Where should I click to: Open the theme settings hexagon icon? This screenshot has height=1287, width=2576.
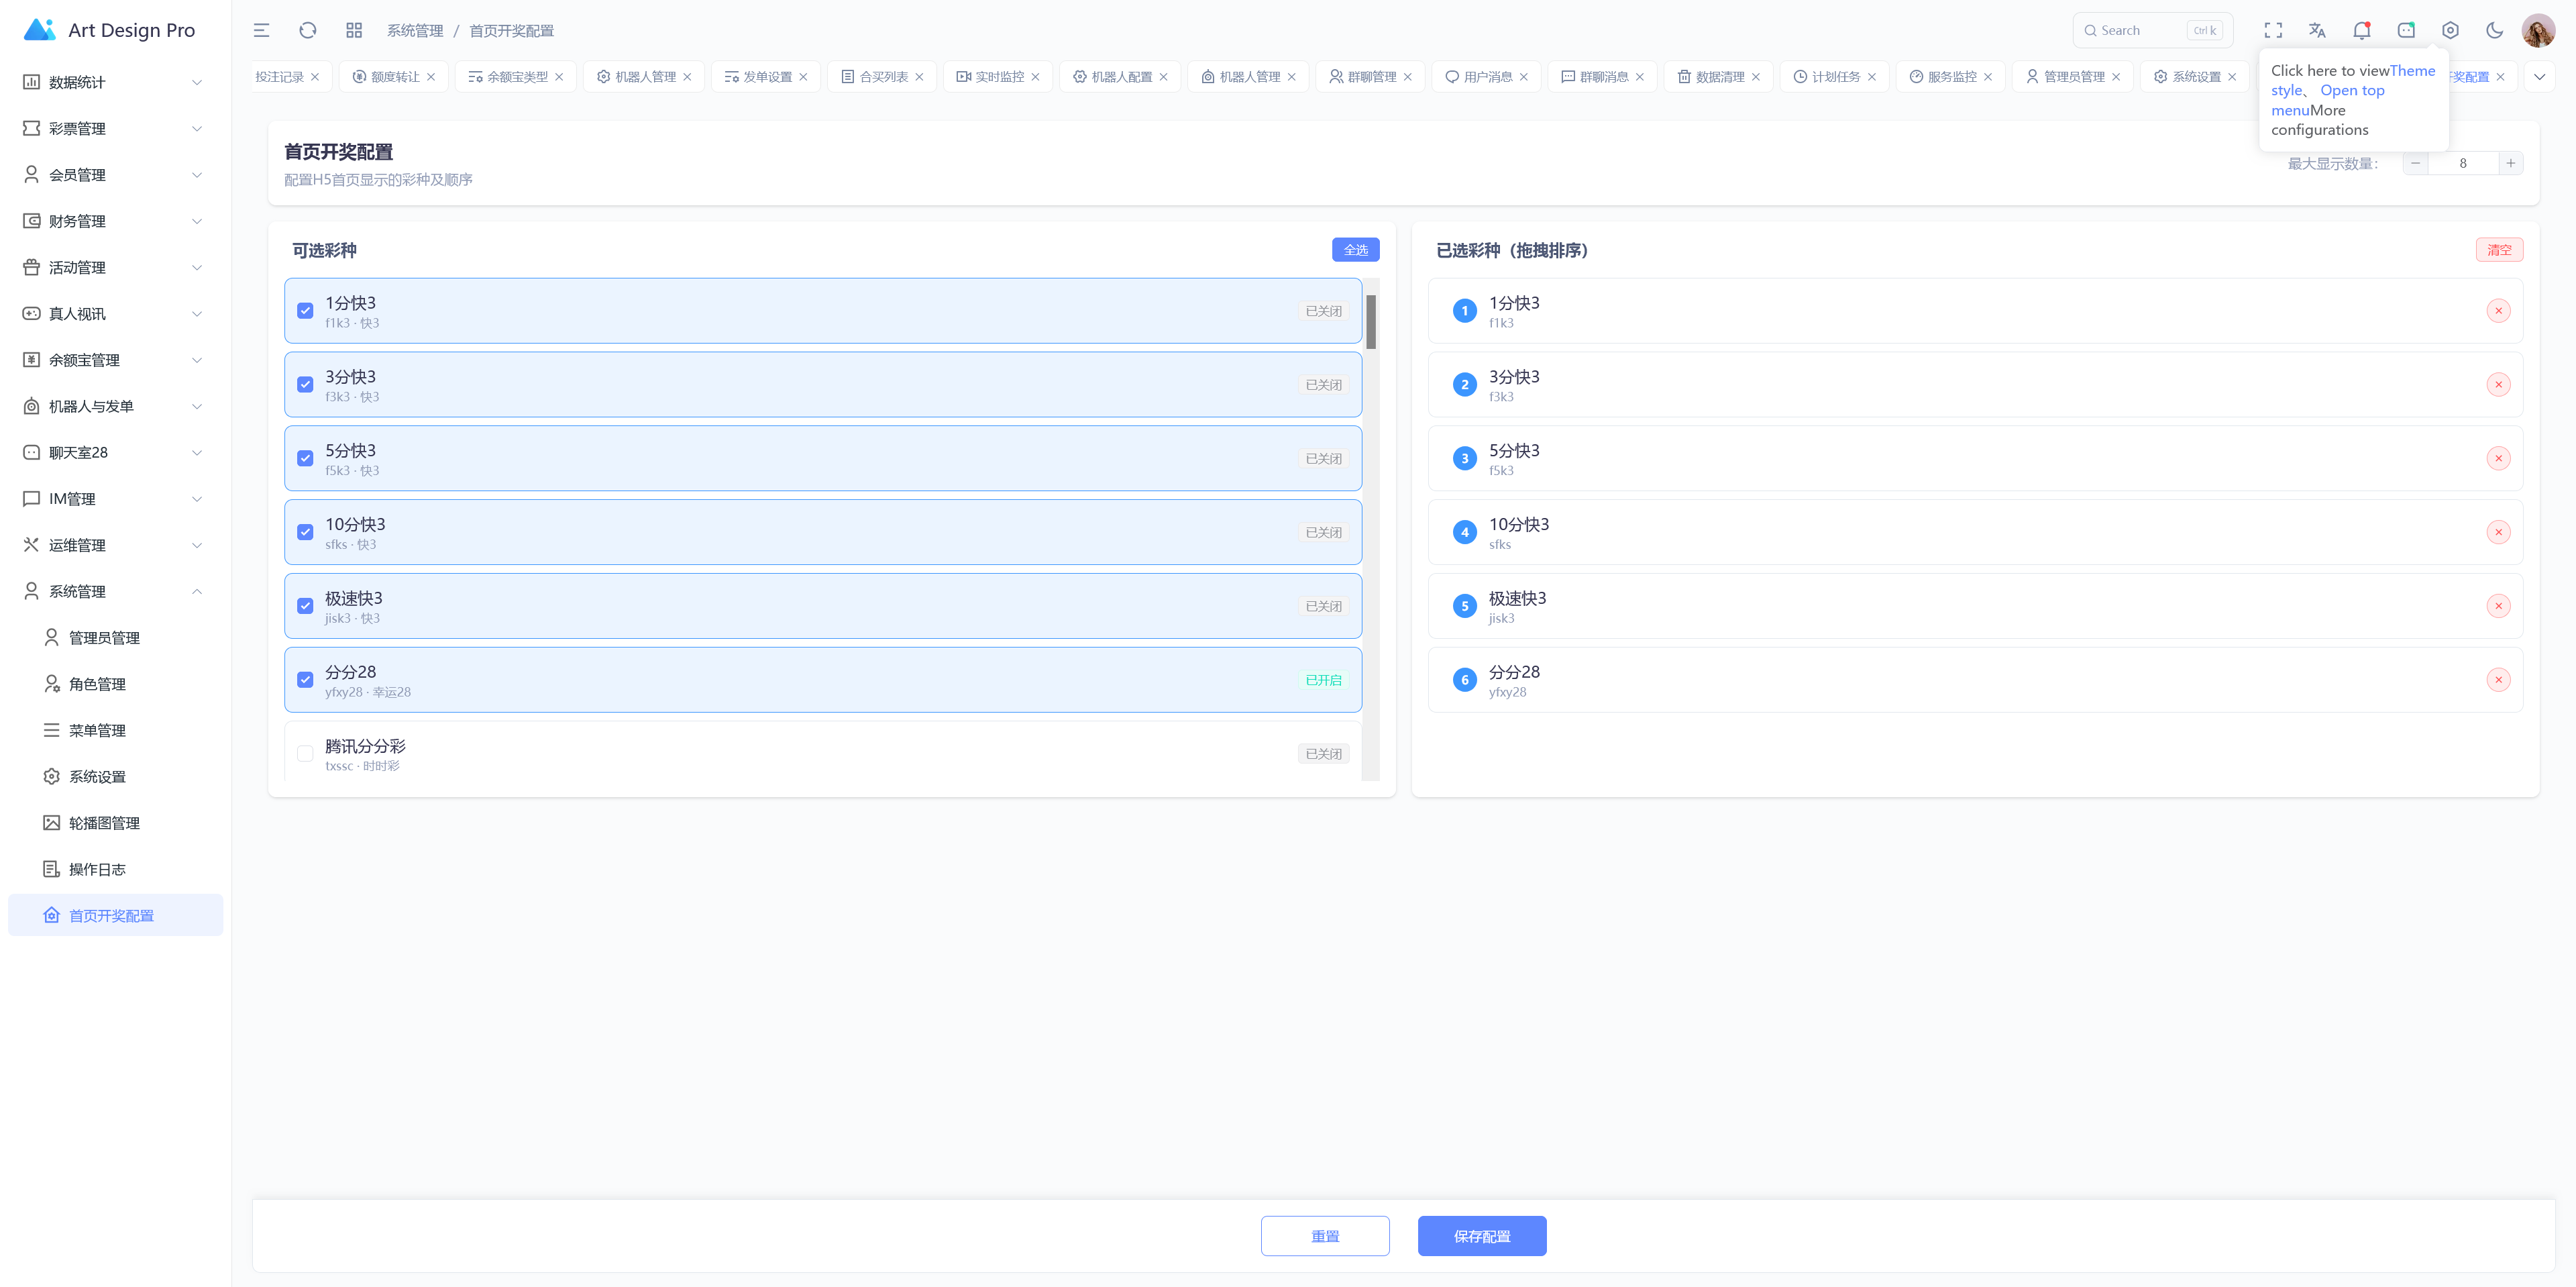(x=2450, y=30)
